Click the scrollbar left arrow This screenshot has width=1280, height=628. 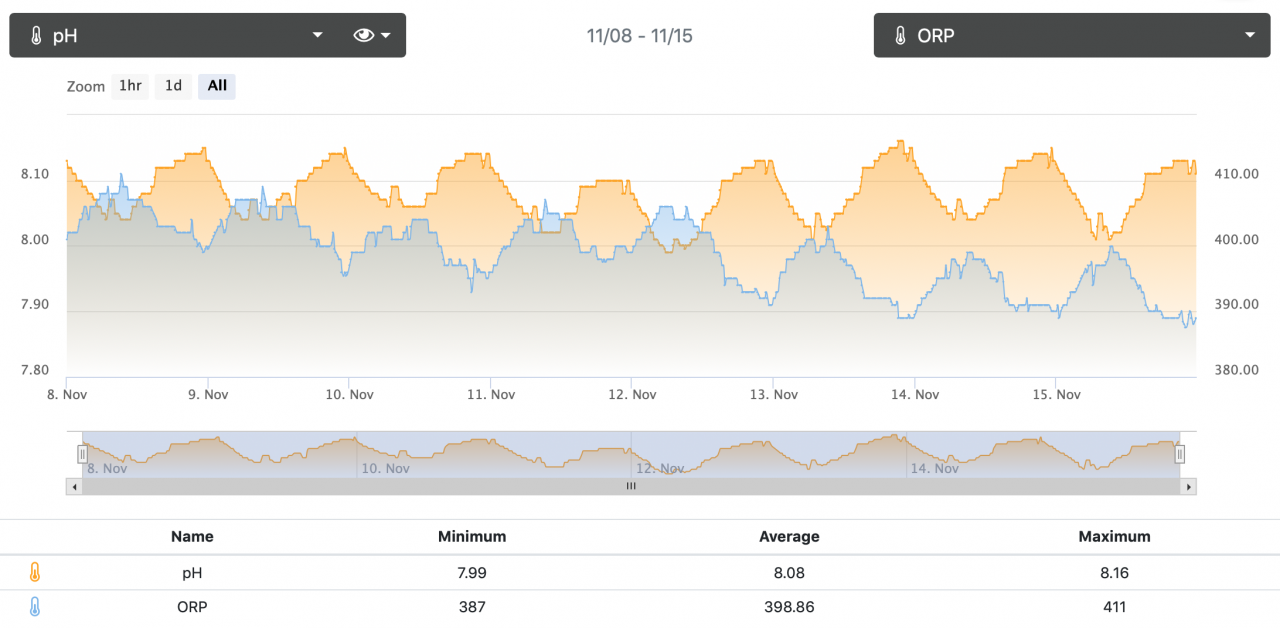tap(74, 487)
